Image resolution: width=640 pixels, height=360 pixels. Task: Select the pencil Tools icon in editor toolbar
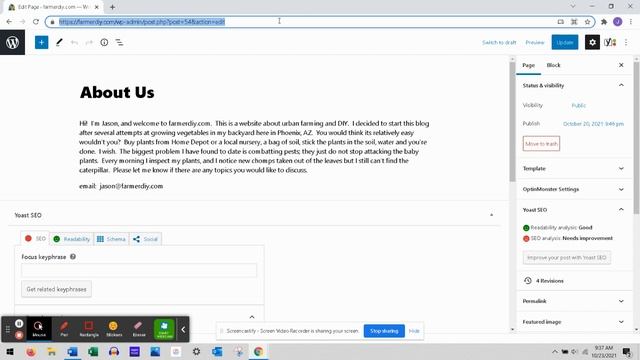pyautogui.click(x=59, y=42)
